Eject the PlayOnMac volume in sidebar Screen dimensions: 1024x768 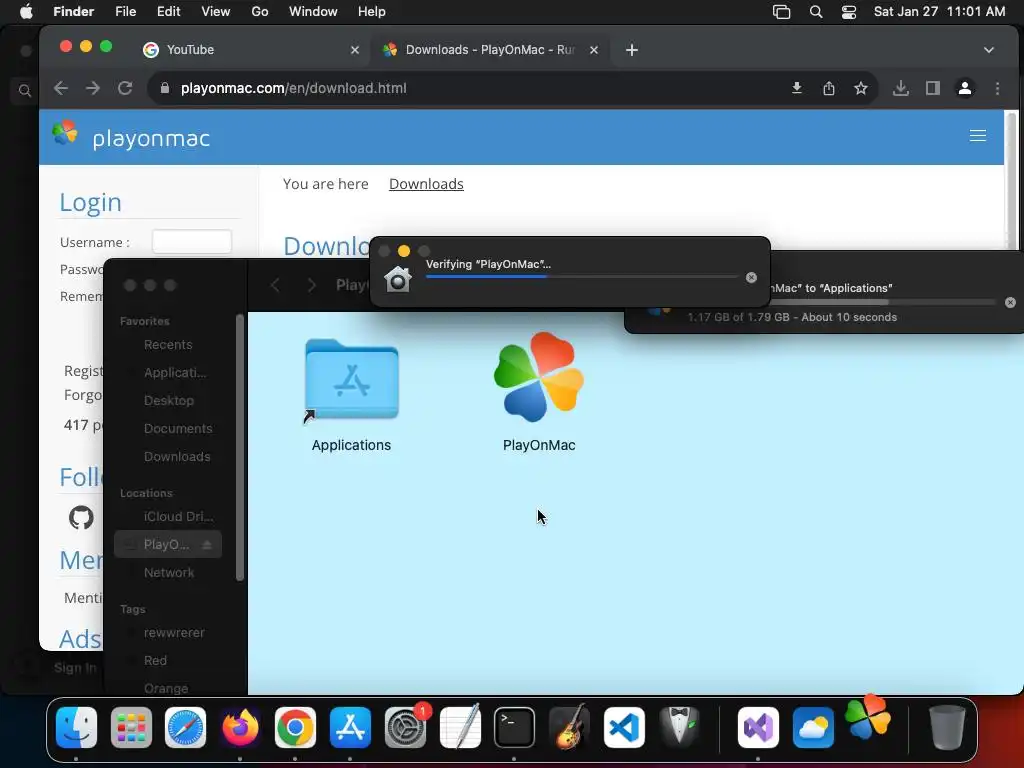[207, 545]
